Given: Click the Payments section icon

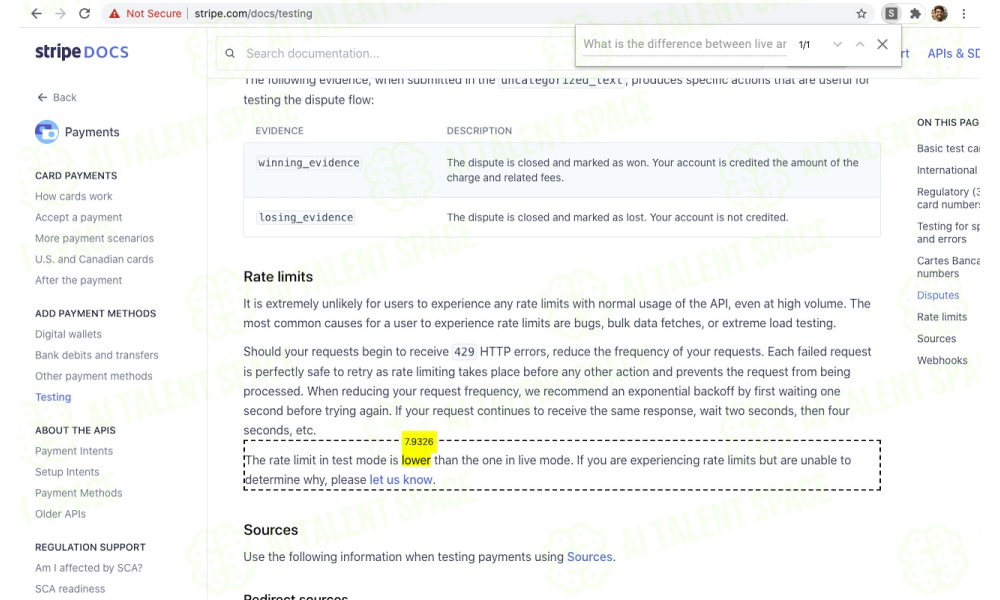Looking at the screenshot, I should coord(47,132).
